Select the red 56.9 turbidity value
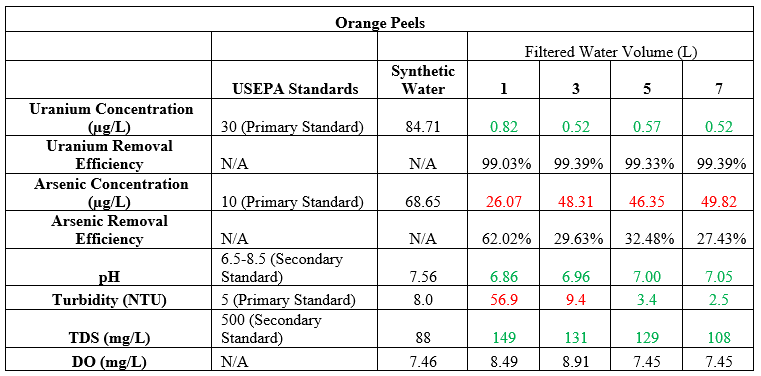 [504, 300]
